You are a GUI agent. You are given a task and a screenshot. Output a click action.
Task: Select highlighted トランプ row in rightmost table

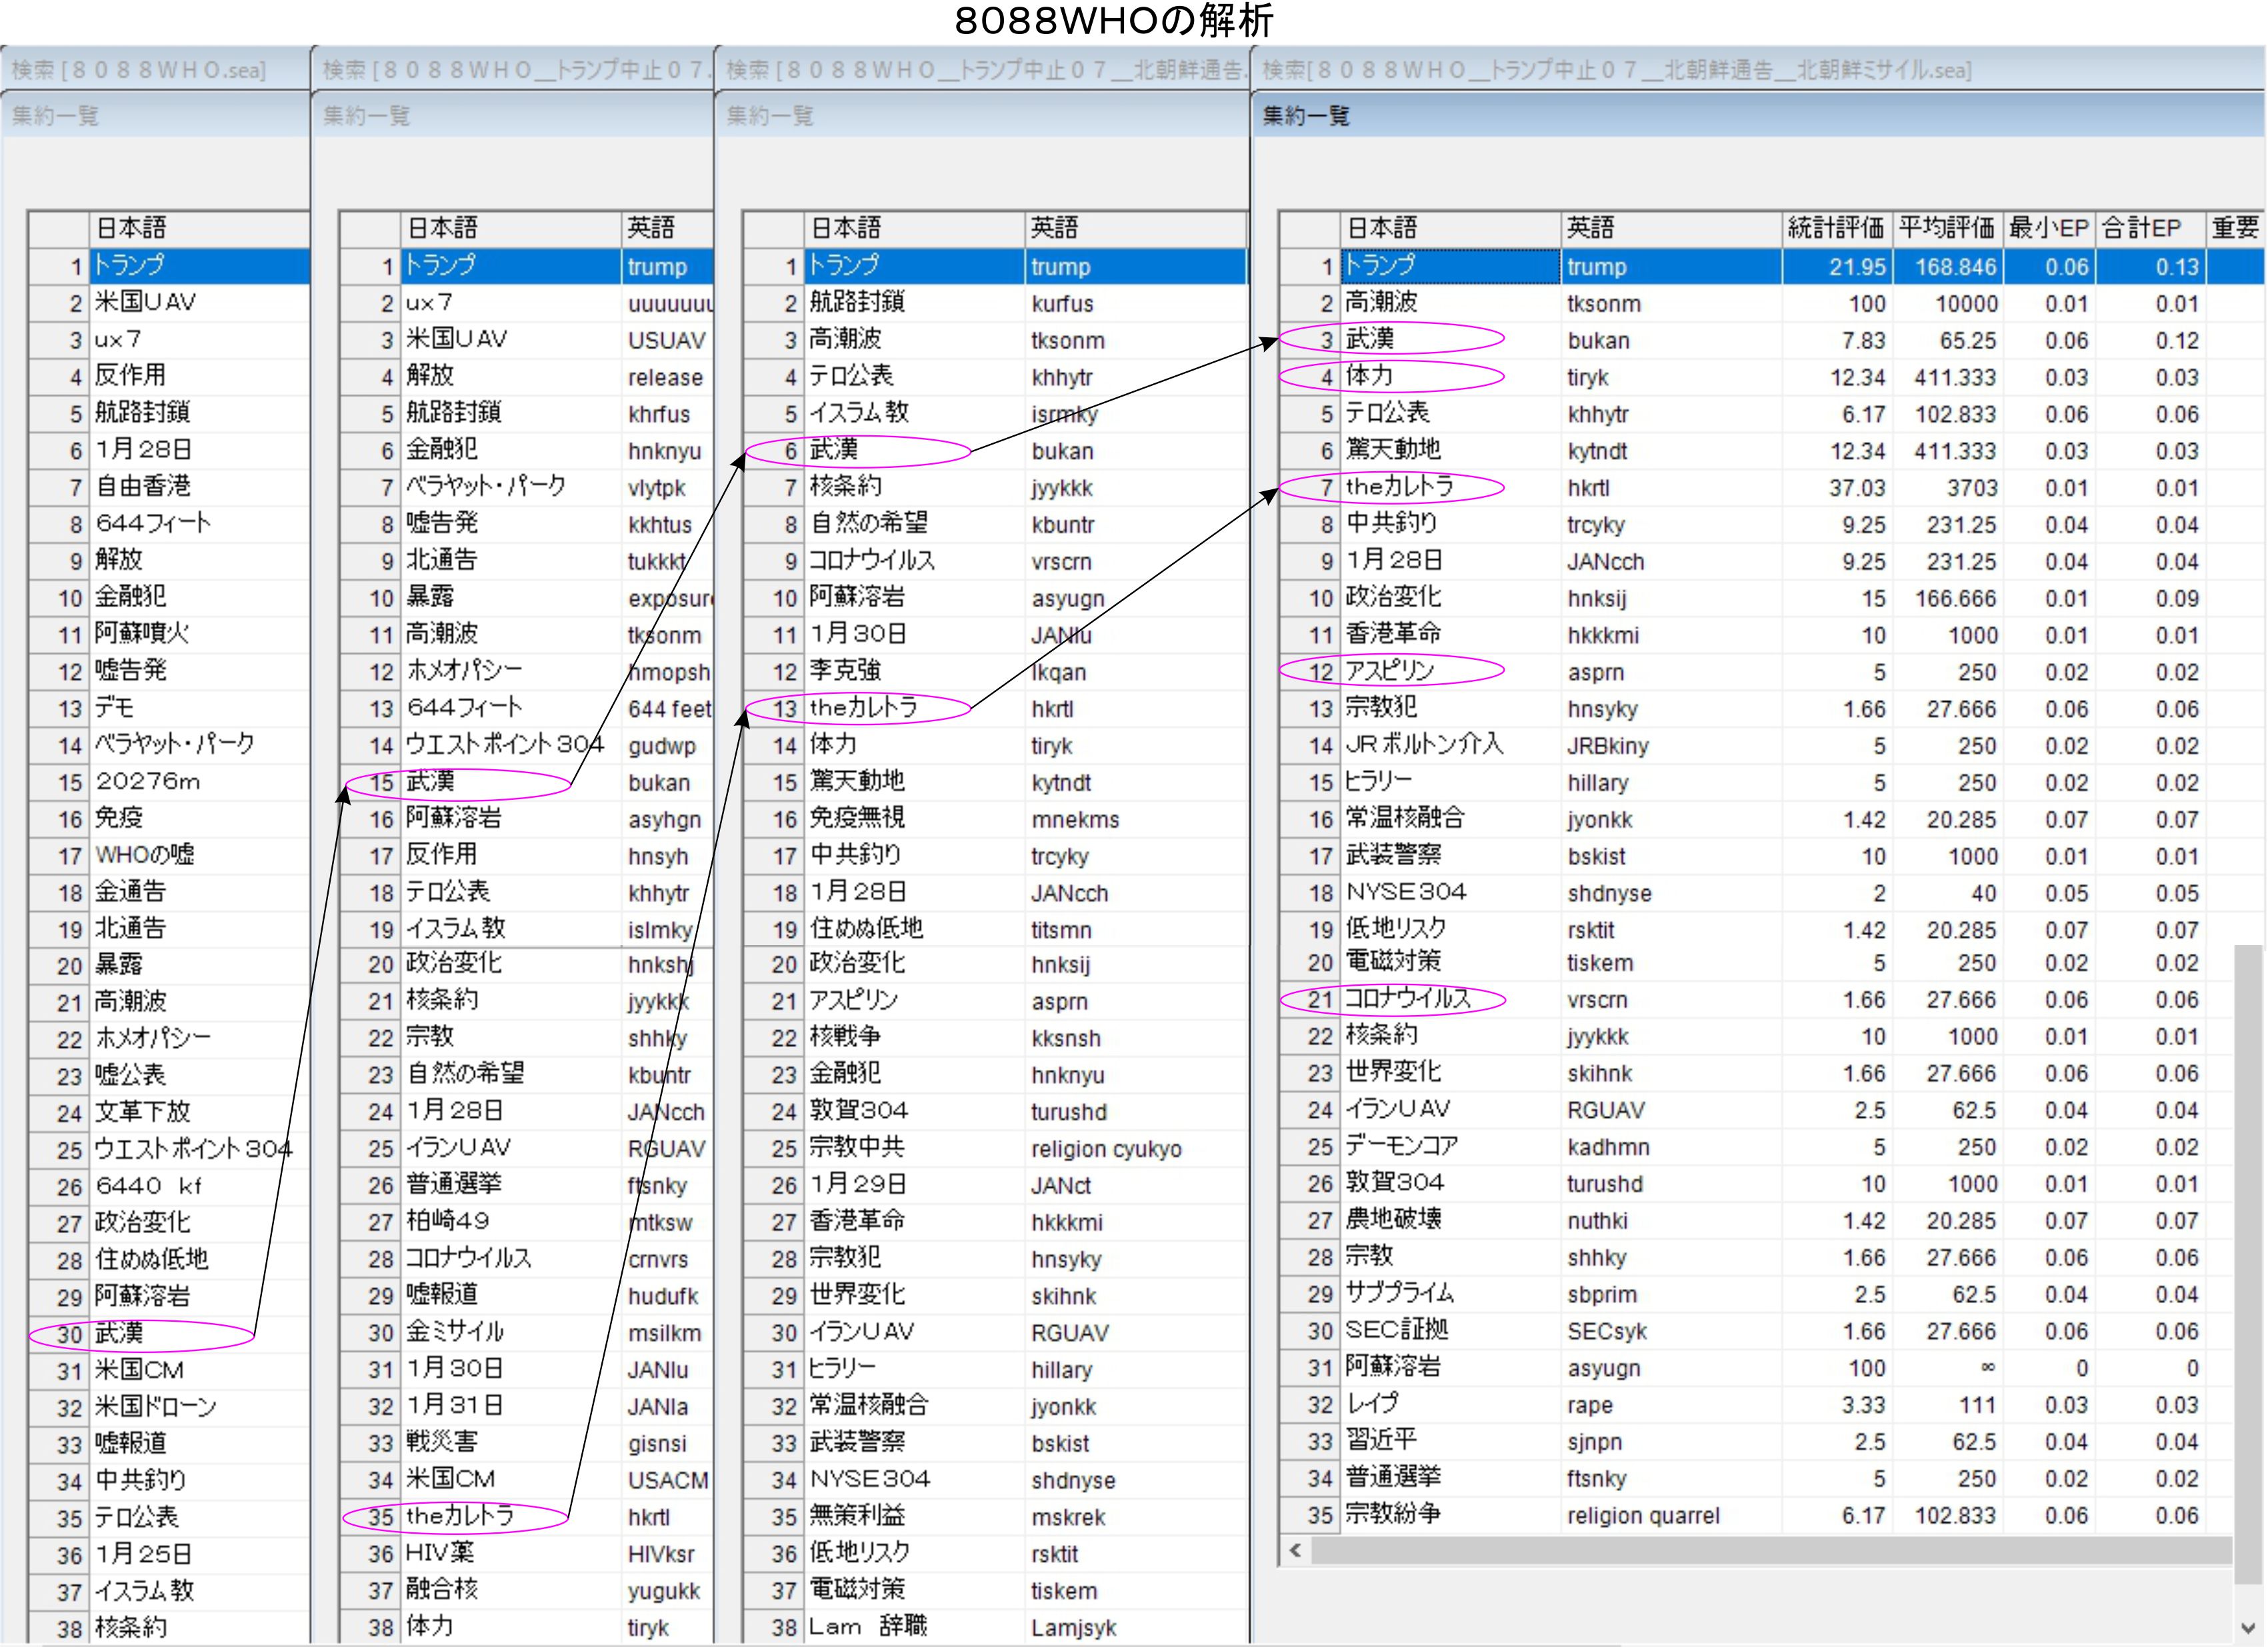1380,266
